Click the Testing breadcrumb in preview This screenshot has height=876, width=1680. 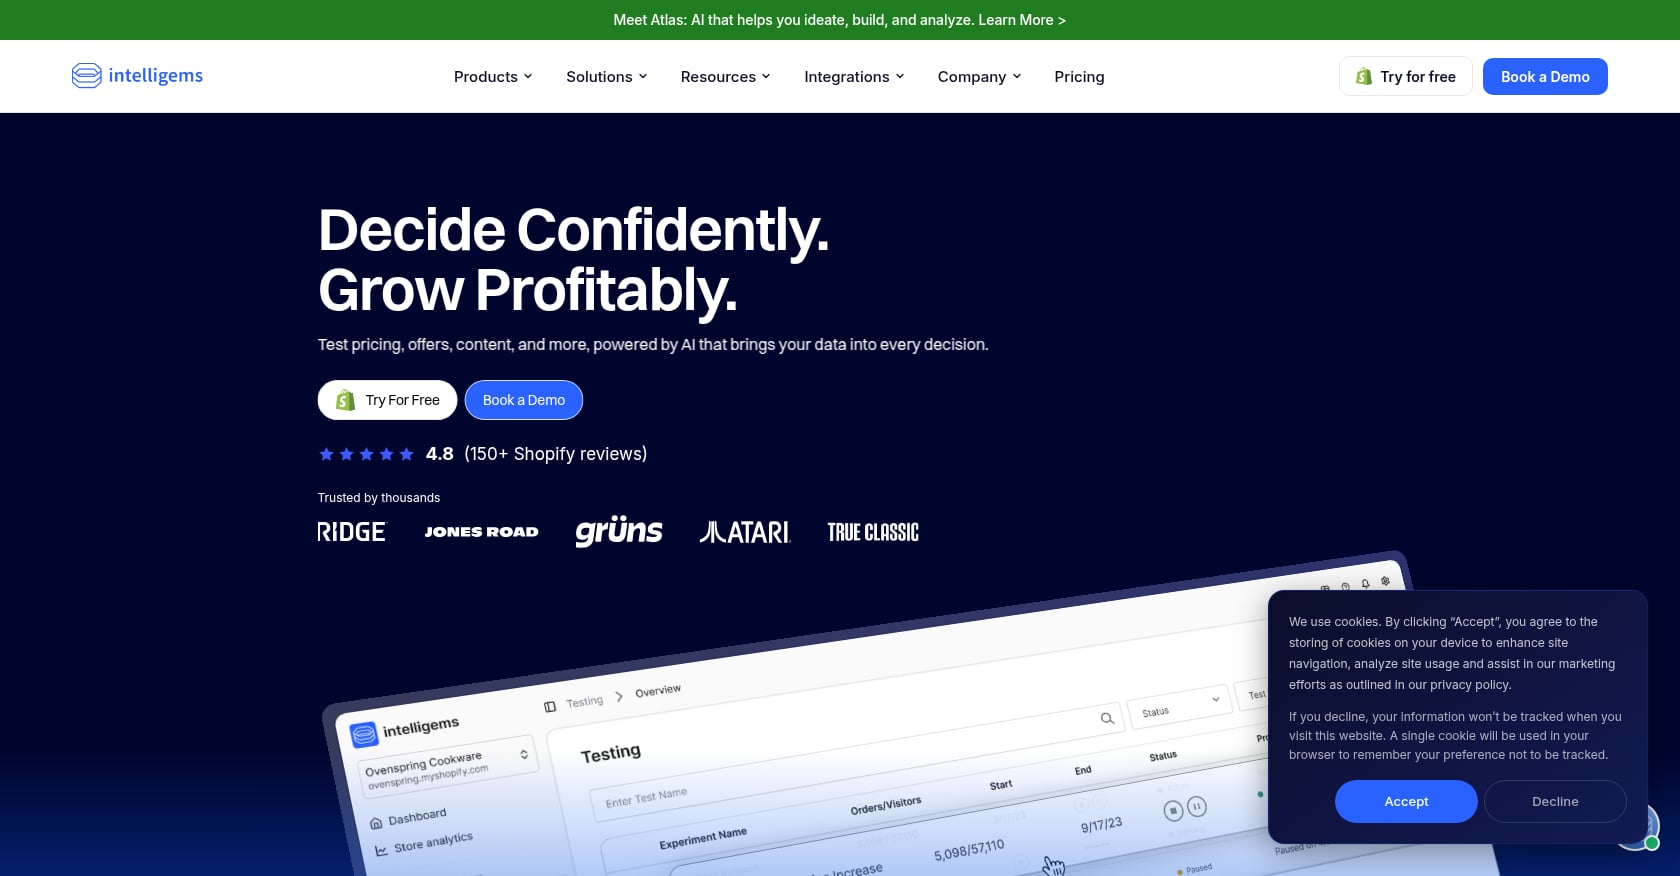[x=585, y=702]
